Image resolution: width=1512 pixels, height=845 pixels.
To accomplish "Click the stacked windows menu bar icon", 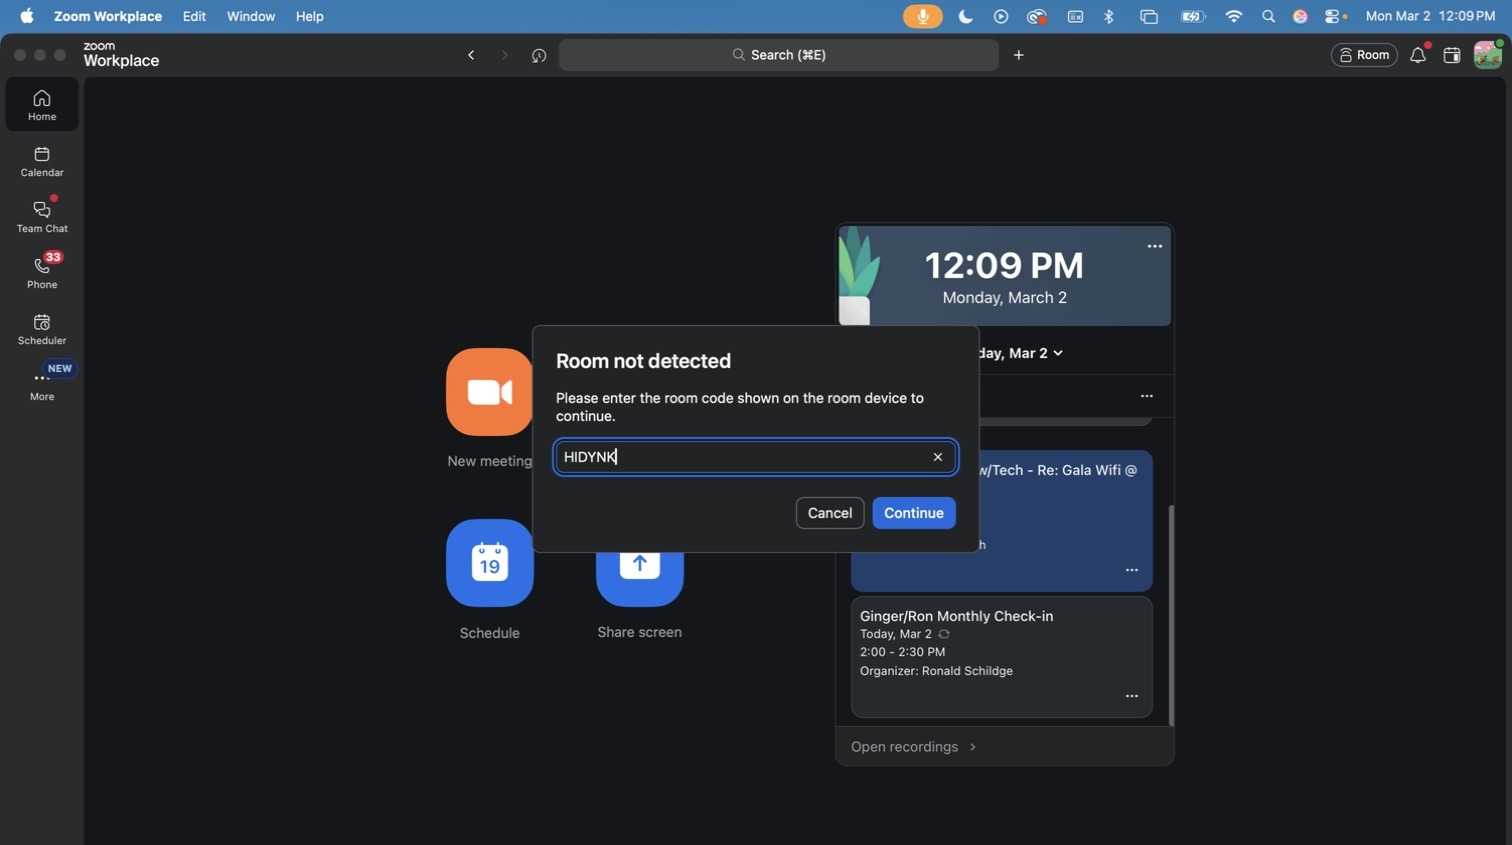I will point(1149,16).
